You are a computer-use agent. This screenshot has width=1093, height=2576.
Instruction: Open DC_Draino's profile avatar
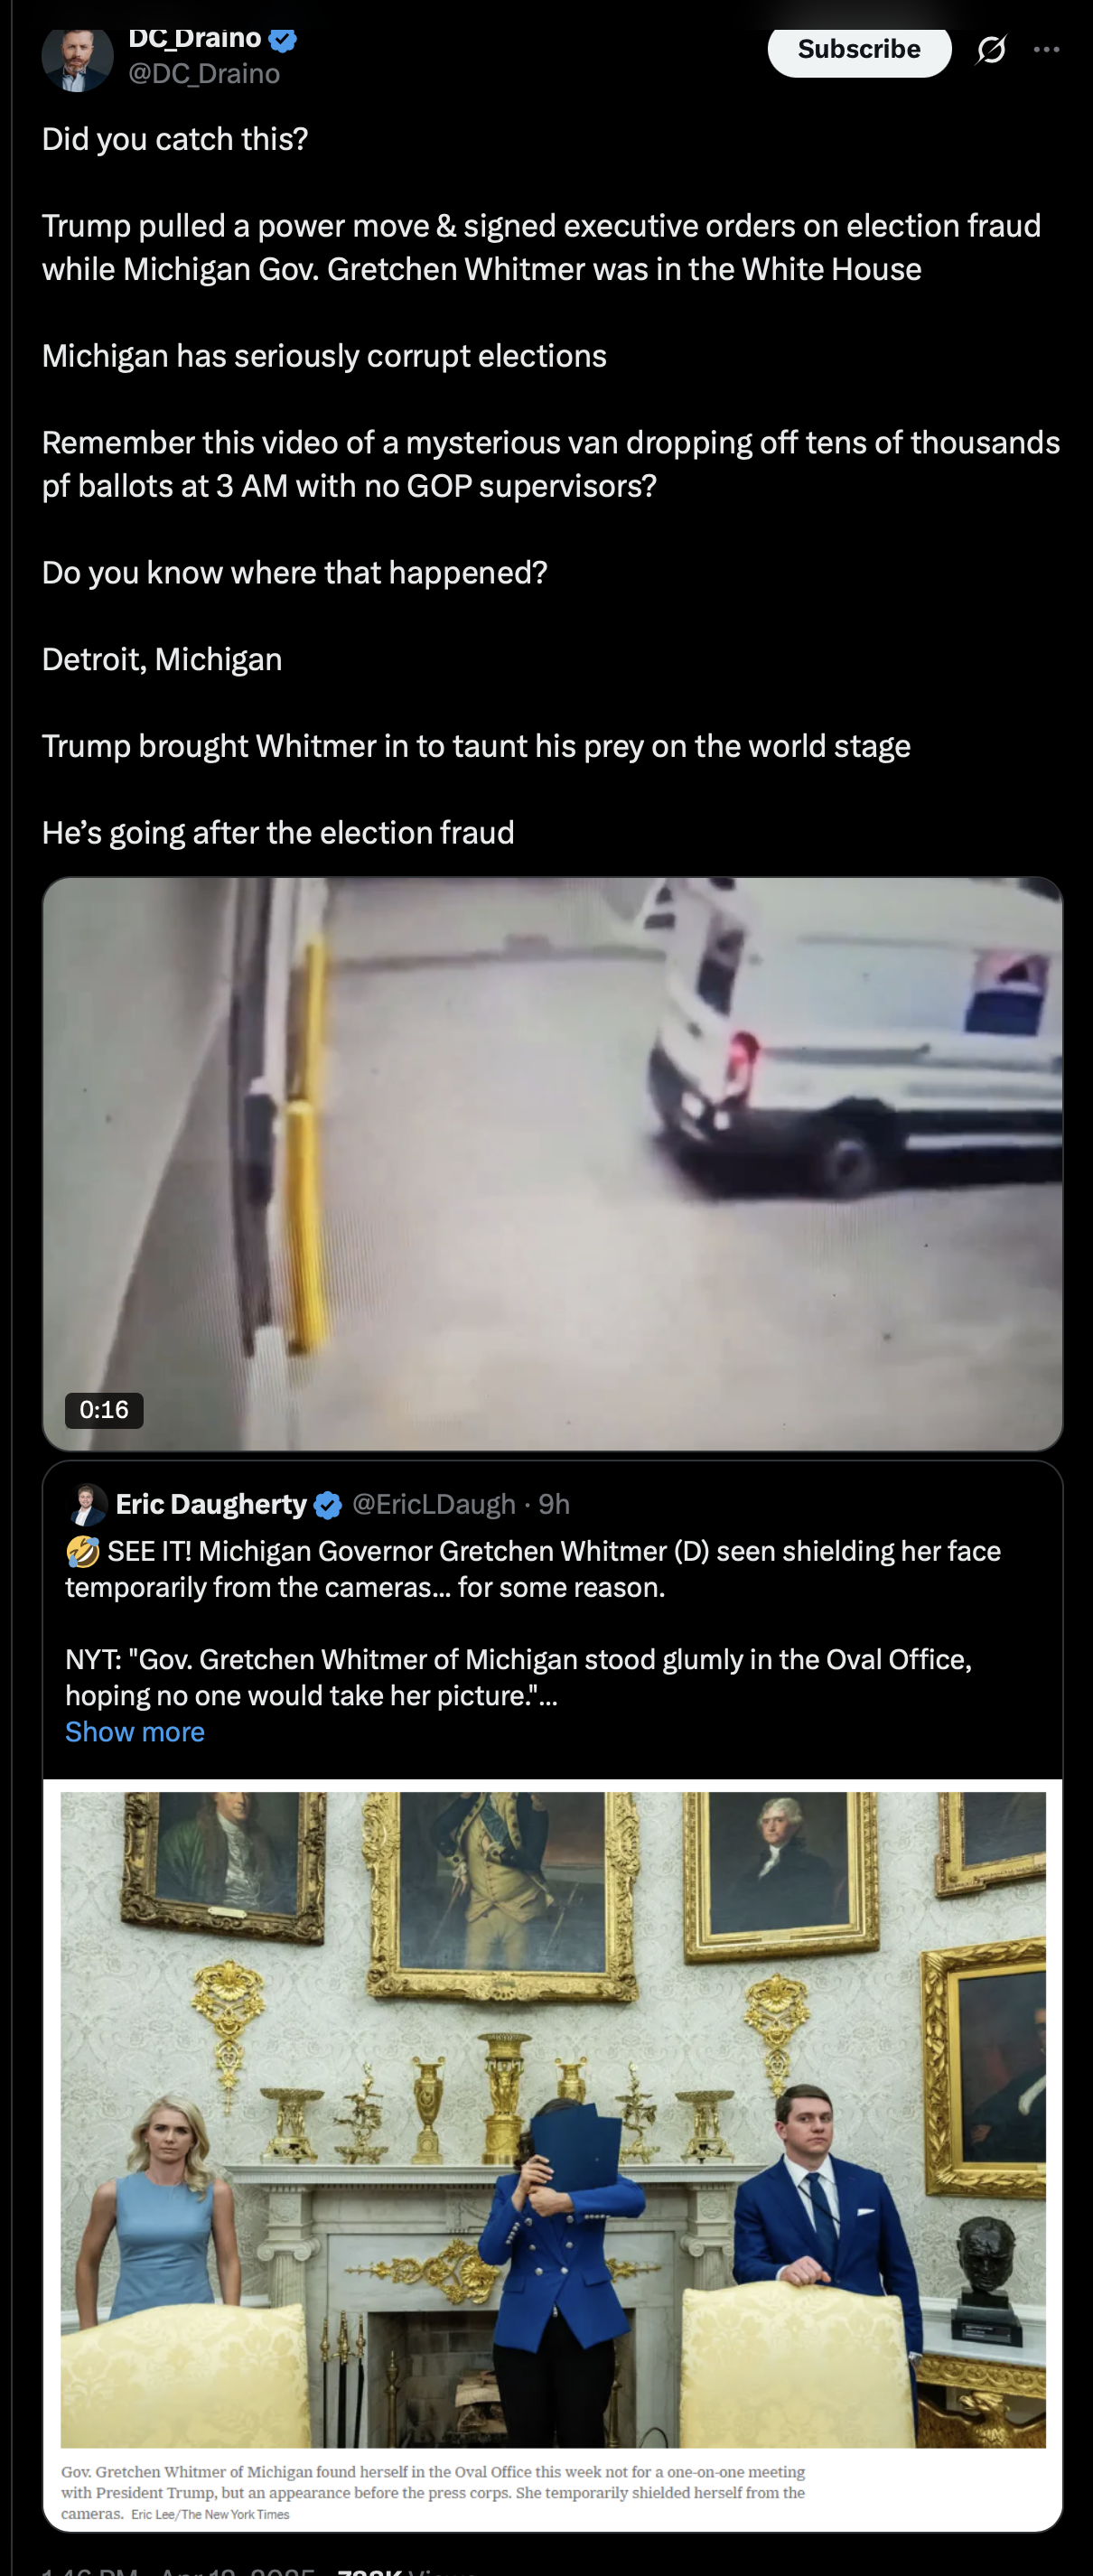[x=77, y=60]
